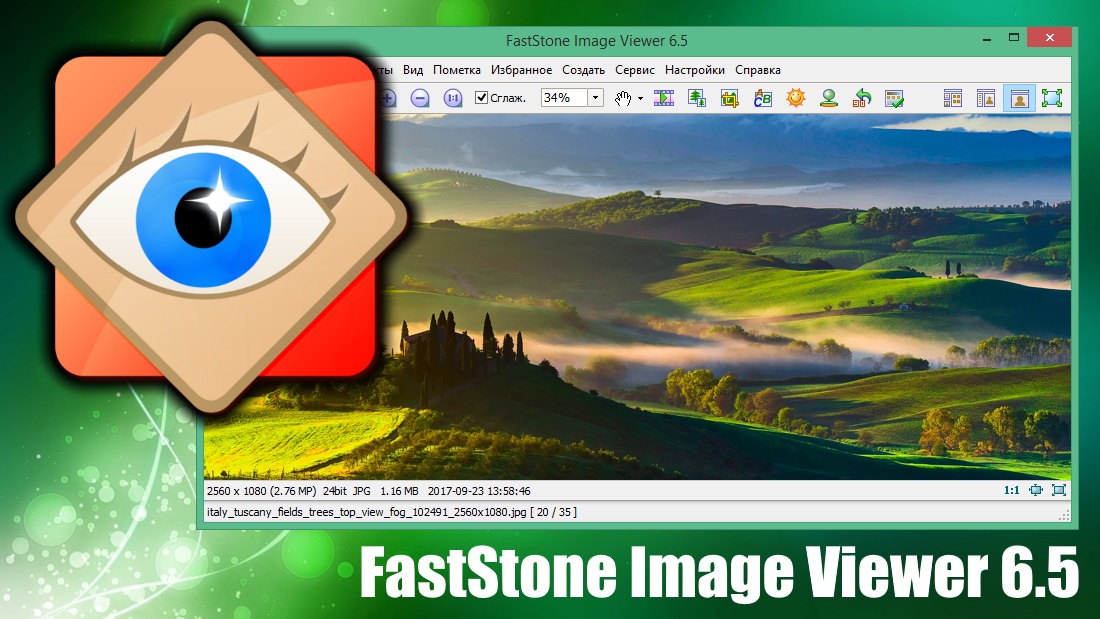Expand the hand tool options arrow

(640, 99)
